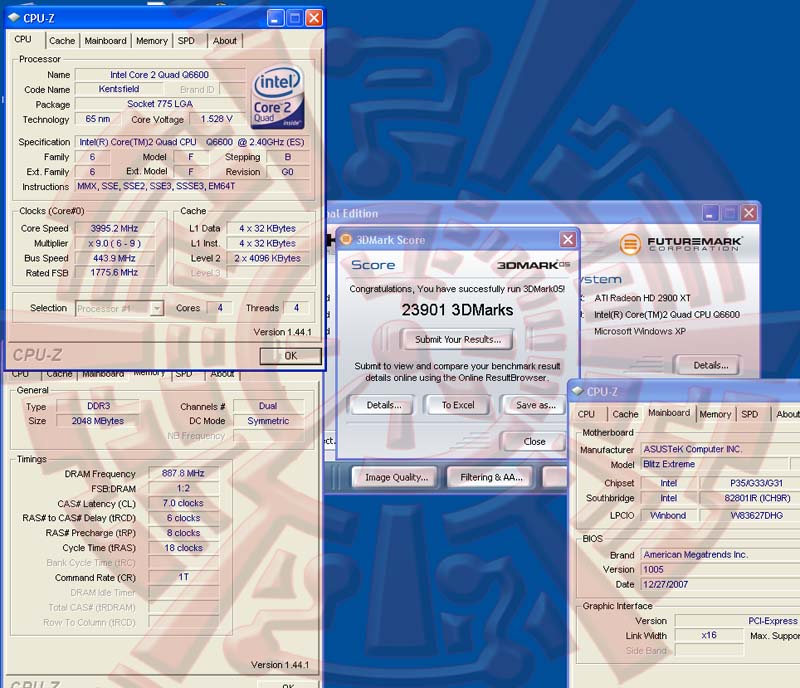Viewport: 800px width, 688px height.
Task: Minimize the 3DMark edition window
Action: (710, 212)
